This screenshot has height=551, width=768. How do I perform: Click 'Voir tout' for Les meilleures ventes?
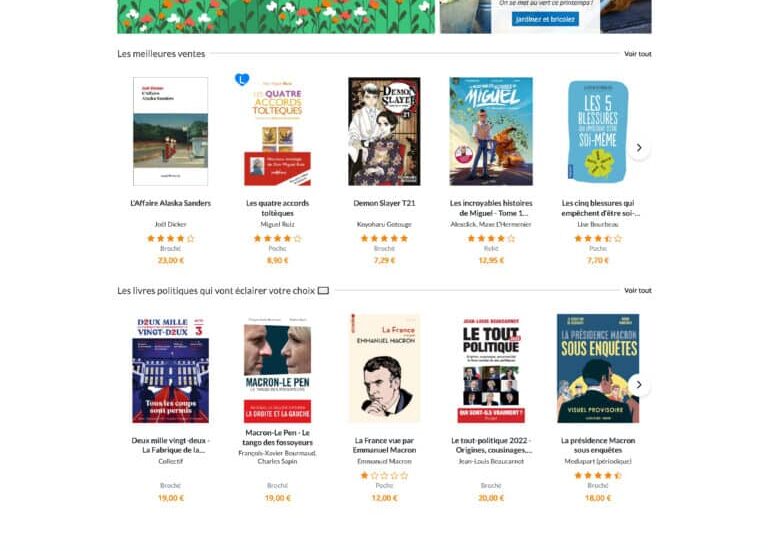pos(638,54)
